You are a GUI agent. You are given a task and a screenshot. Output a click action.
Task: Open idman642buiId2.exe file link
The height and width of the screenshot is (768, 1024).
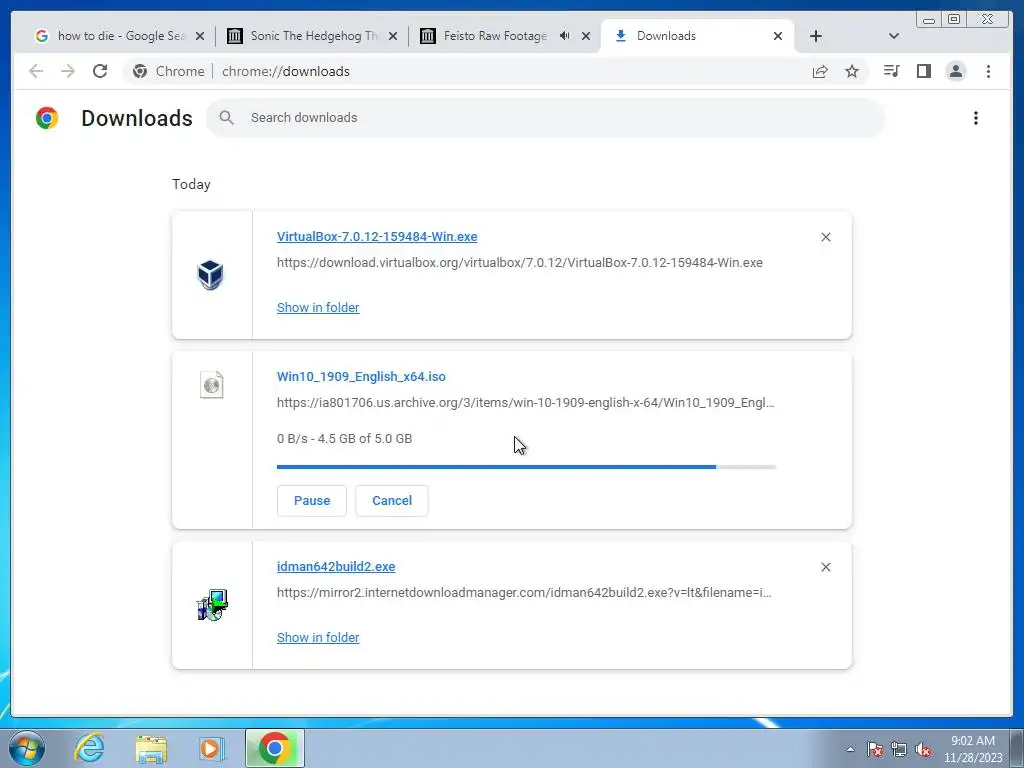point(336,567)
